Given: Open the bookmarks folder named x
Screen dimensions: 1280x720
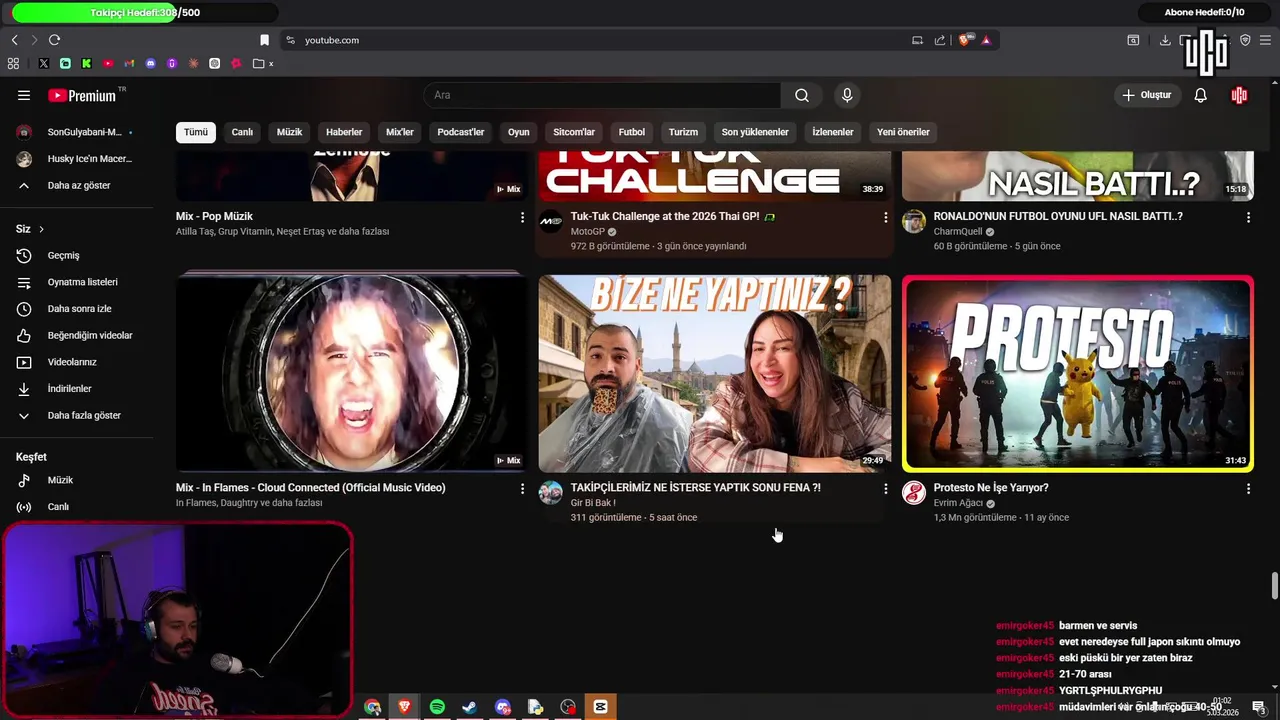Looking at the screenshot, I should pyautogui.click(x=263, y=63).
